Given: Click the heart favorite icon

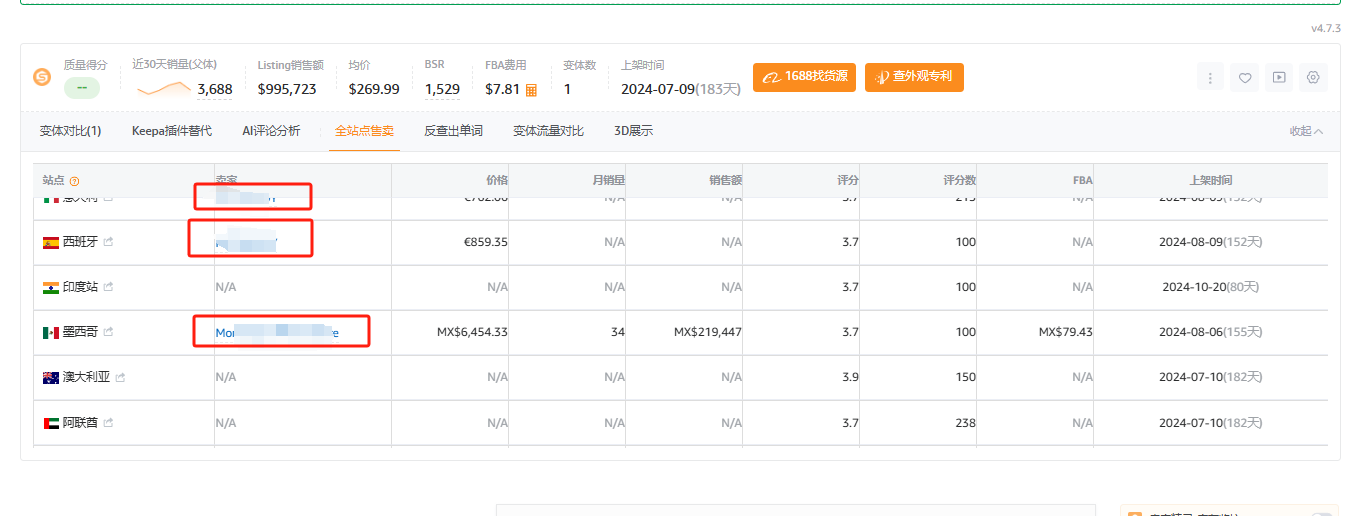Looking at the screenshot, I should pyautogui.click(x=1245, y=78).
